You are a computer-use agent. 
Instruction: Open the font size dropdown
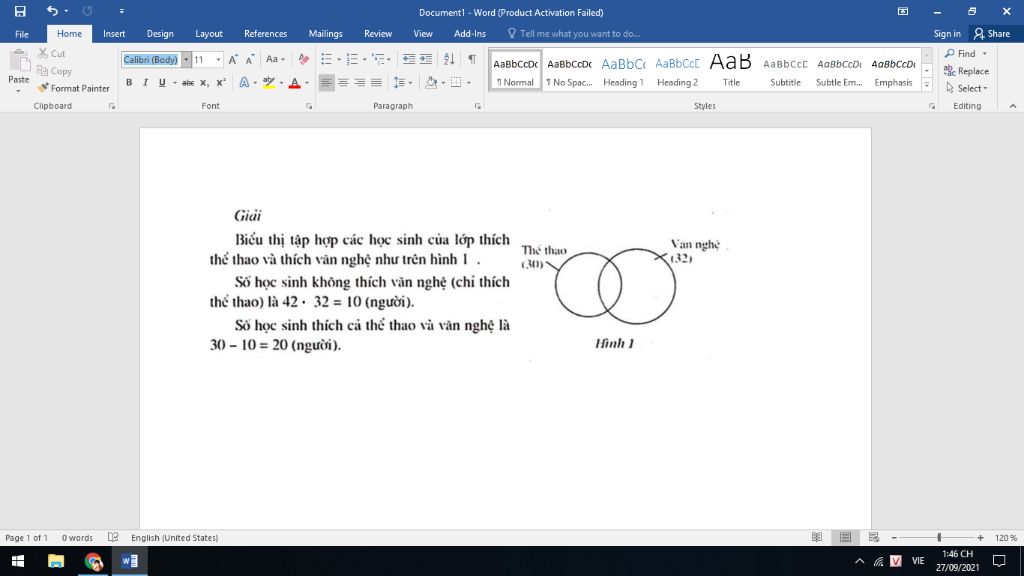(x=218, y=59)
